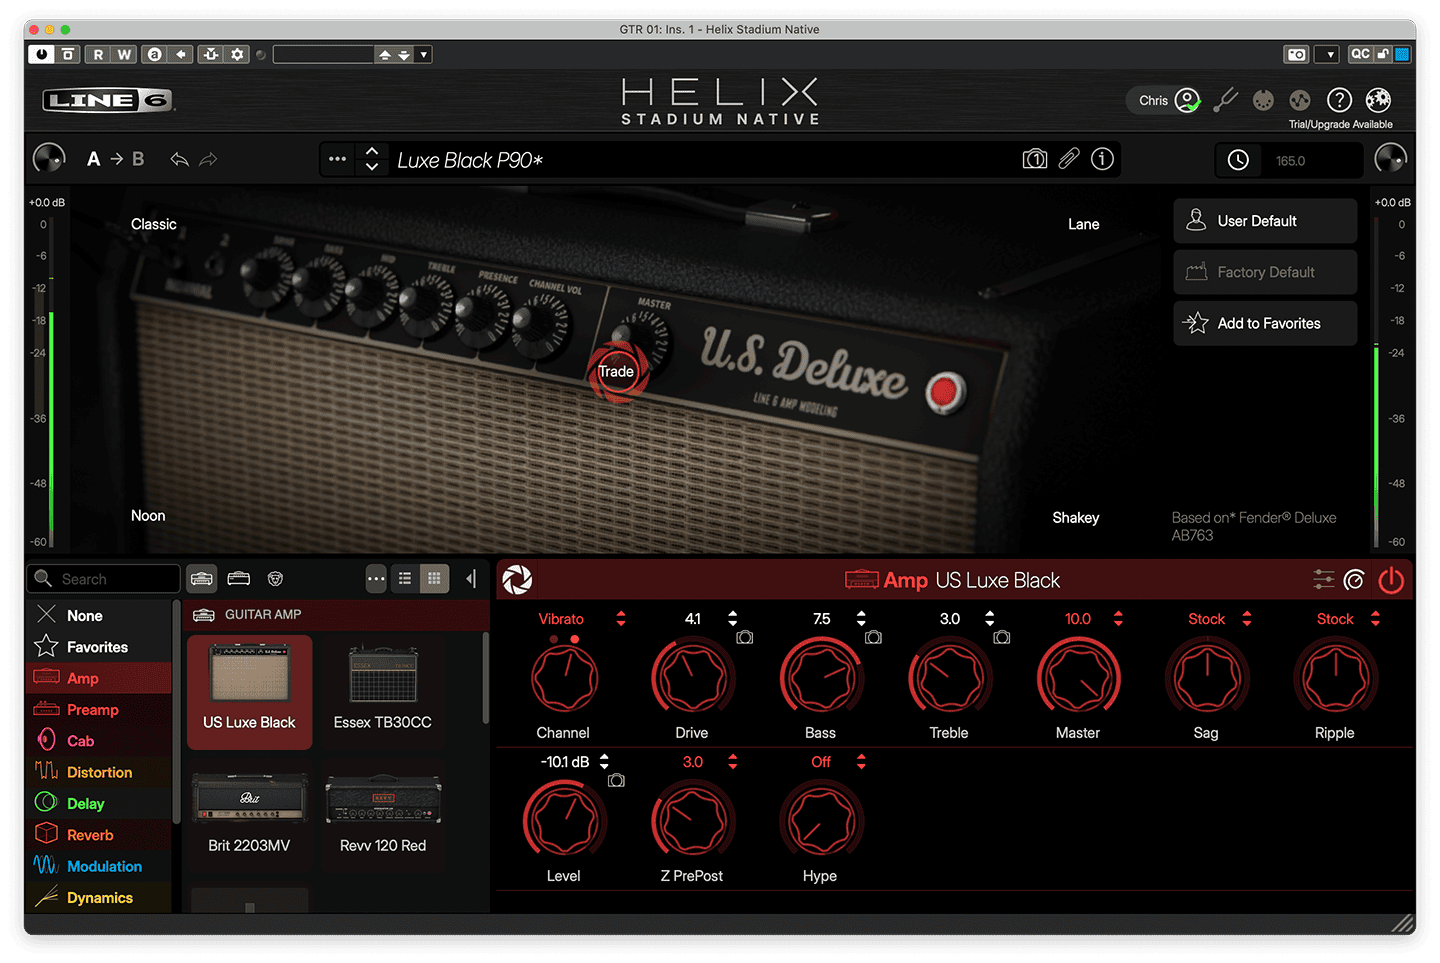Bypass the Amp block with the power button
Viewport: 1440px width, 963px height.
(x=1391, y=580)
